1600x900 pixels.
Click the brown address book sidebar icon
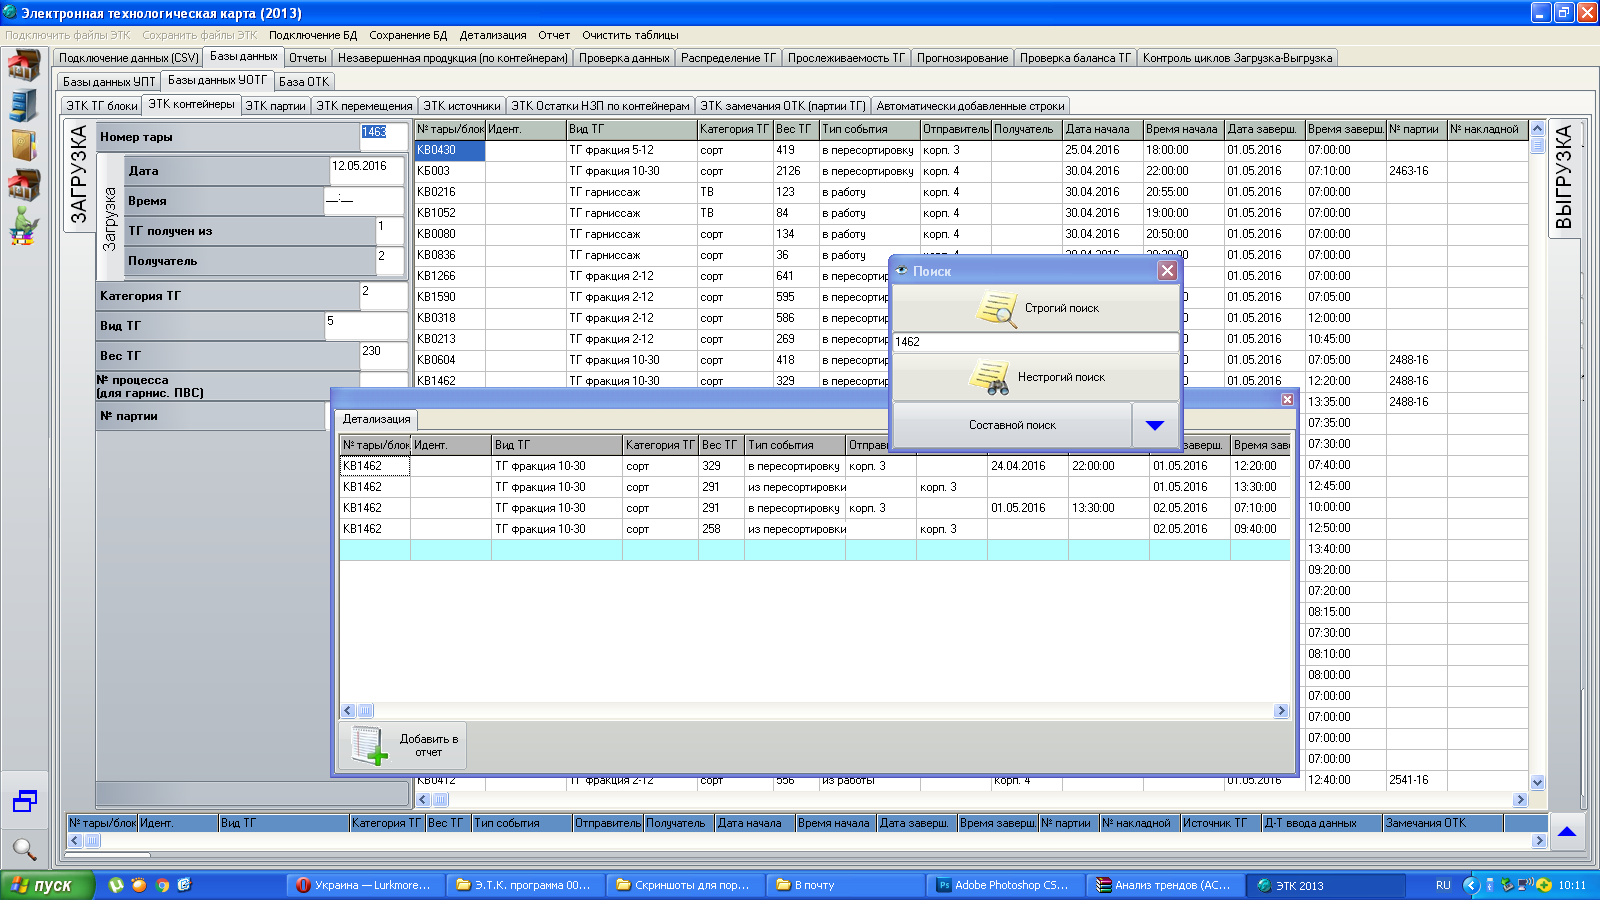(24, 145)
